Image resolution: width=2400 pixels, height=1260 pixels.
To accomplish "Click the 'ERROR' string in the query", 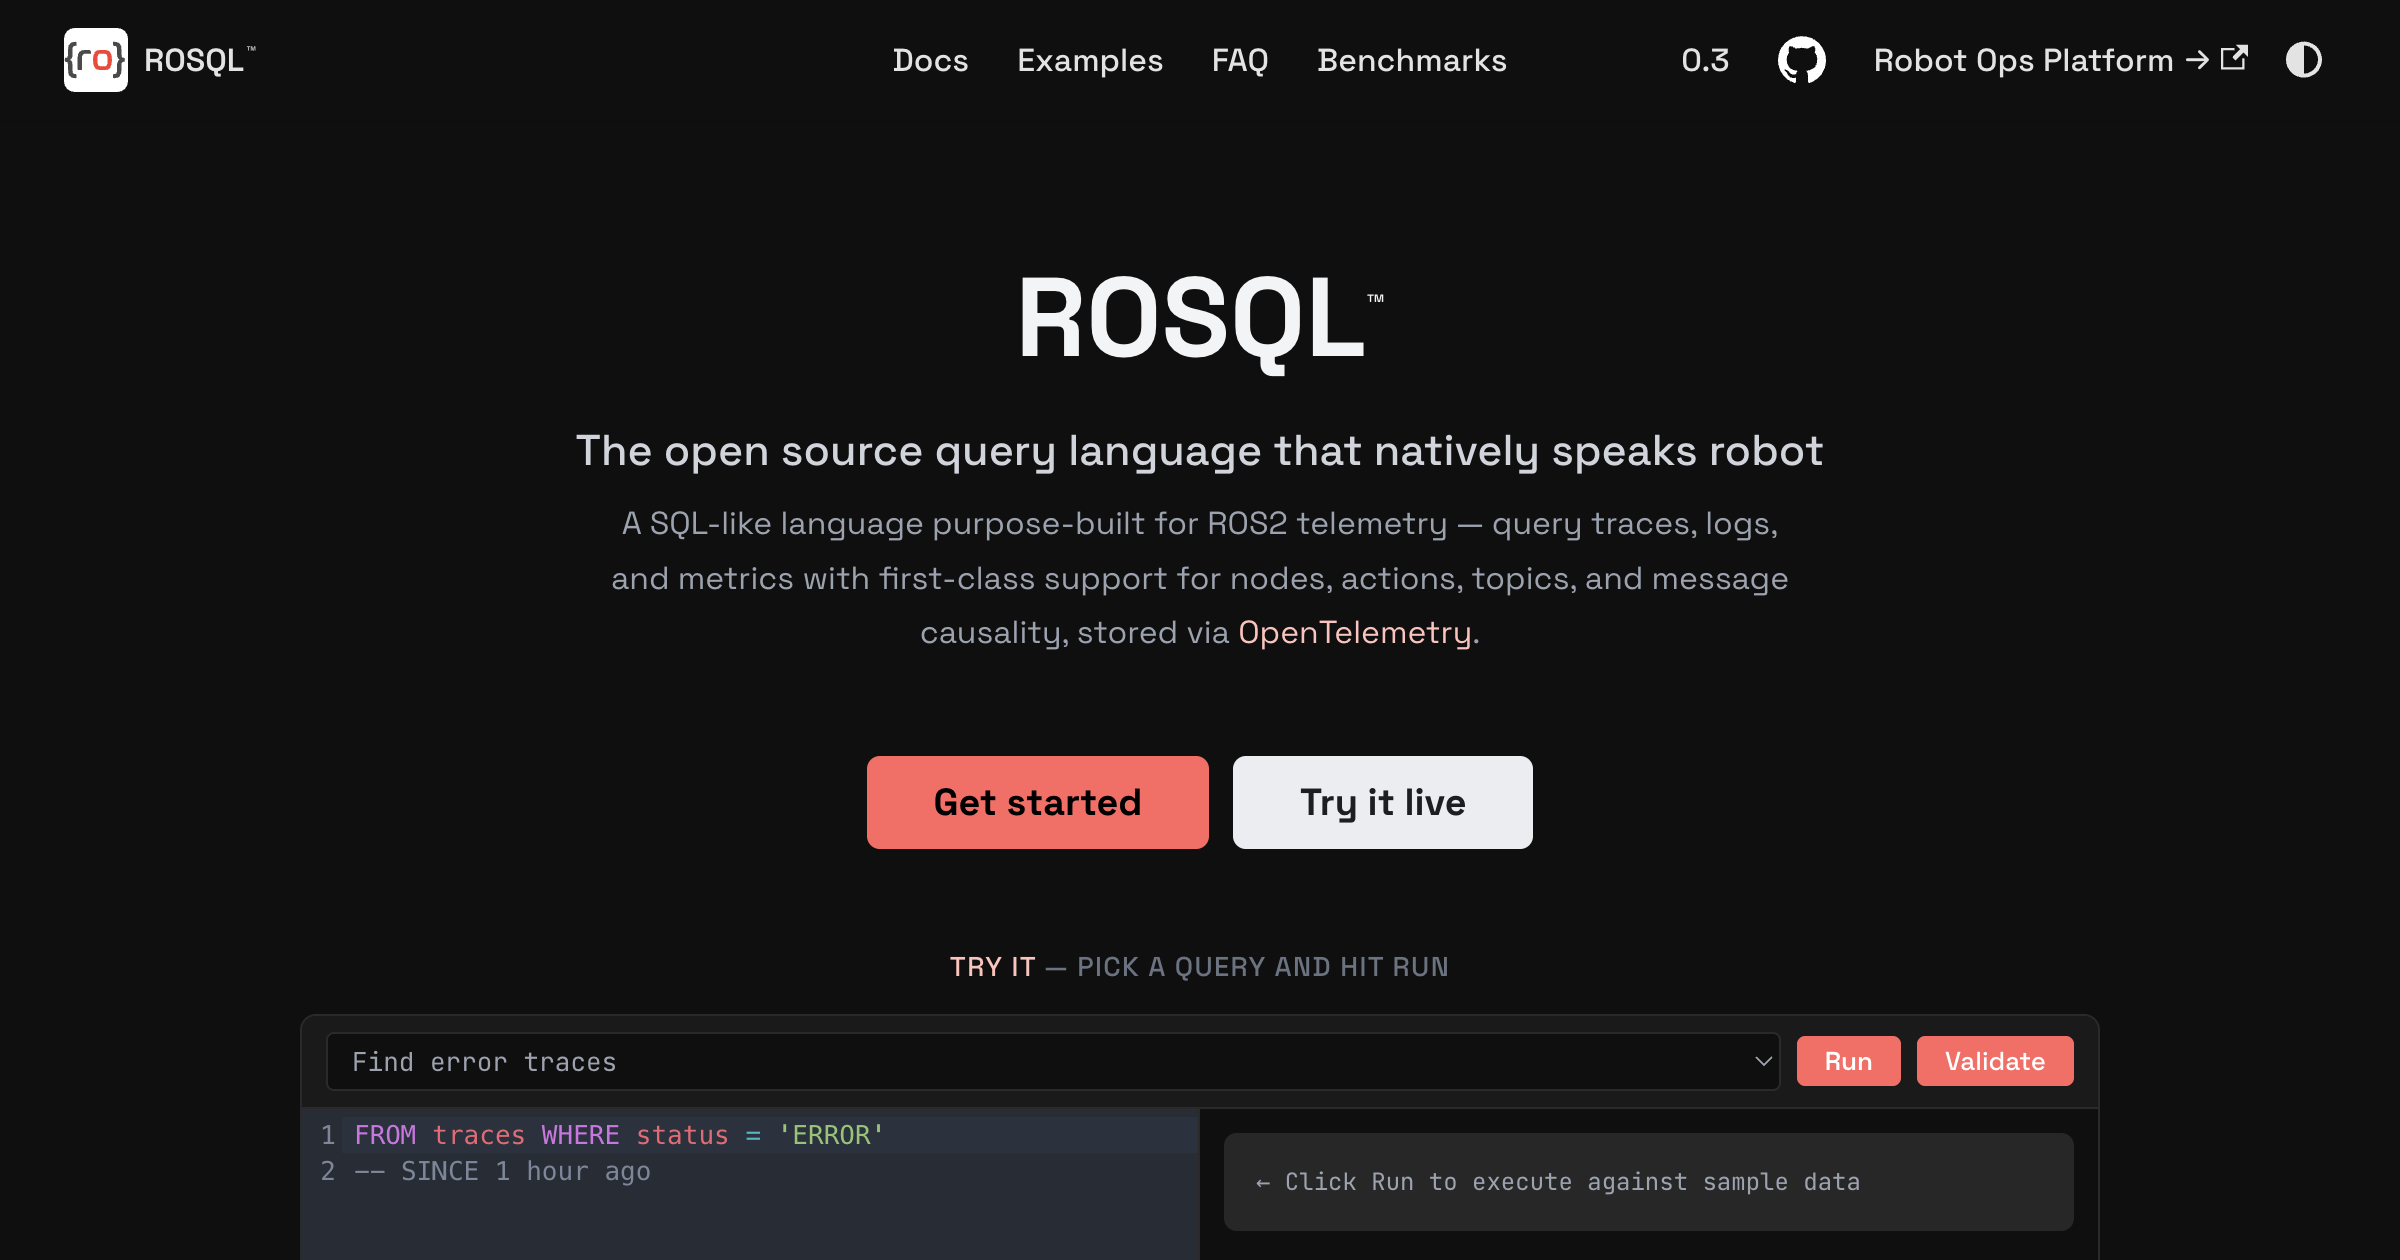I will click(831, 1135).
